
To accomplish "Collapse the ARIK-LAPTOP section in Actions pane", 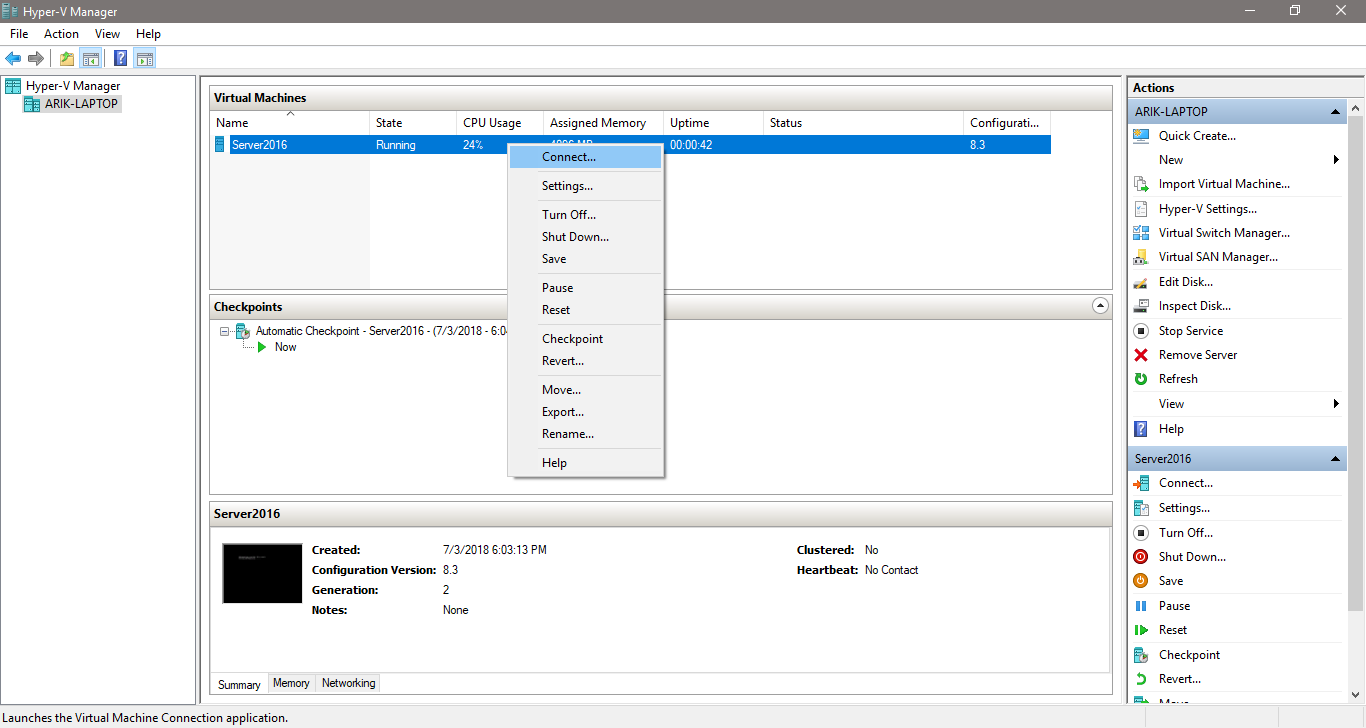I will point(1336,112).
